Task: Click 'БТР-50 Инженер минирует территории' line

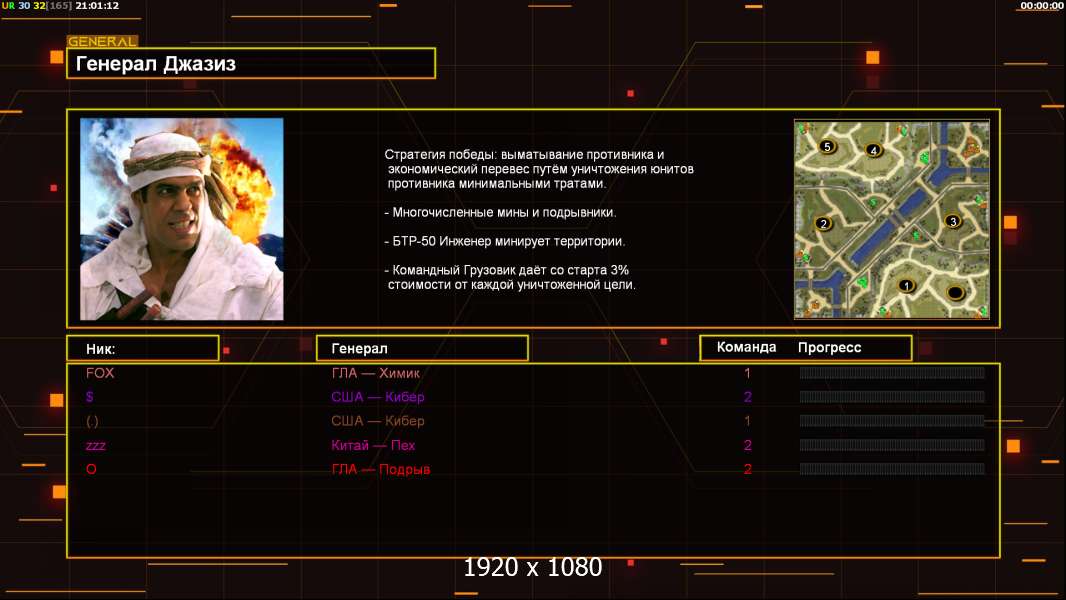Action: point(504,241)
